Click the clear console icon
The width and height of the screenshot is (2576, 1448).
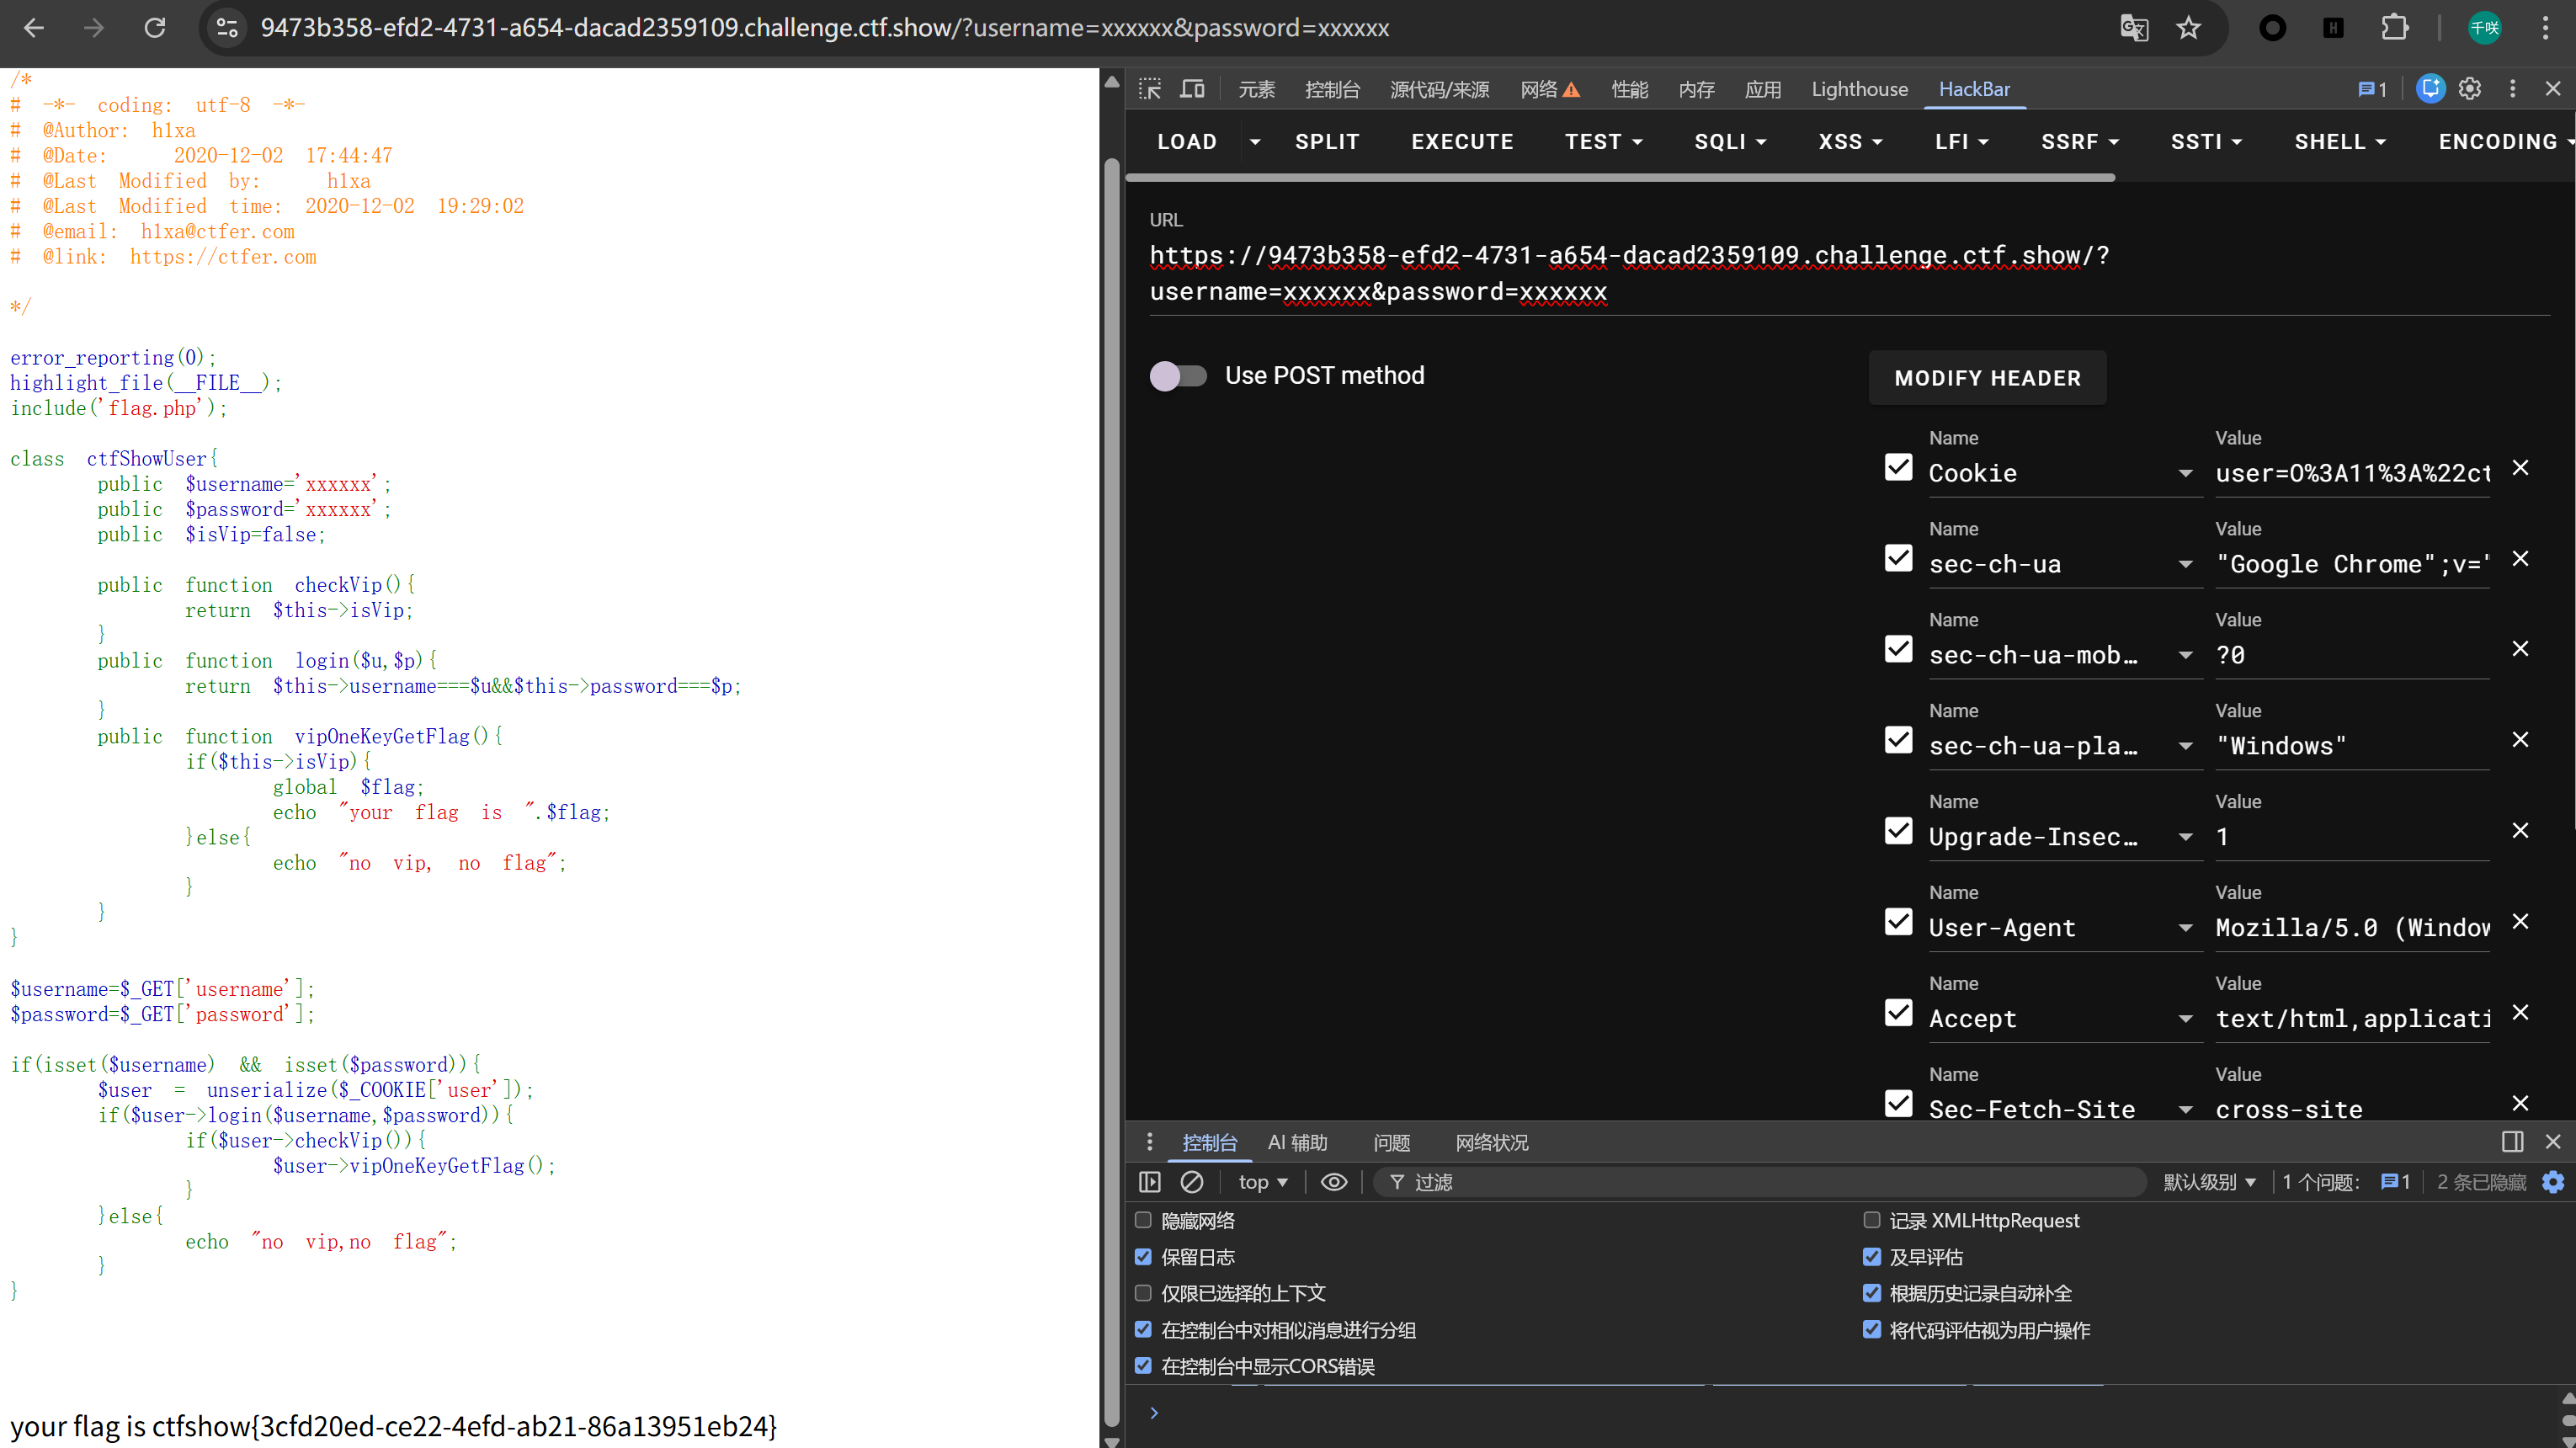coord(1192,1182)
